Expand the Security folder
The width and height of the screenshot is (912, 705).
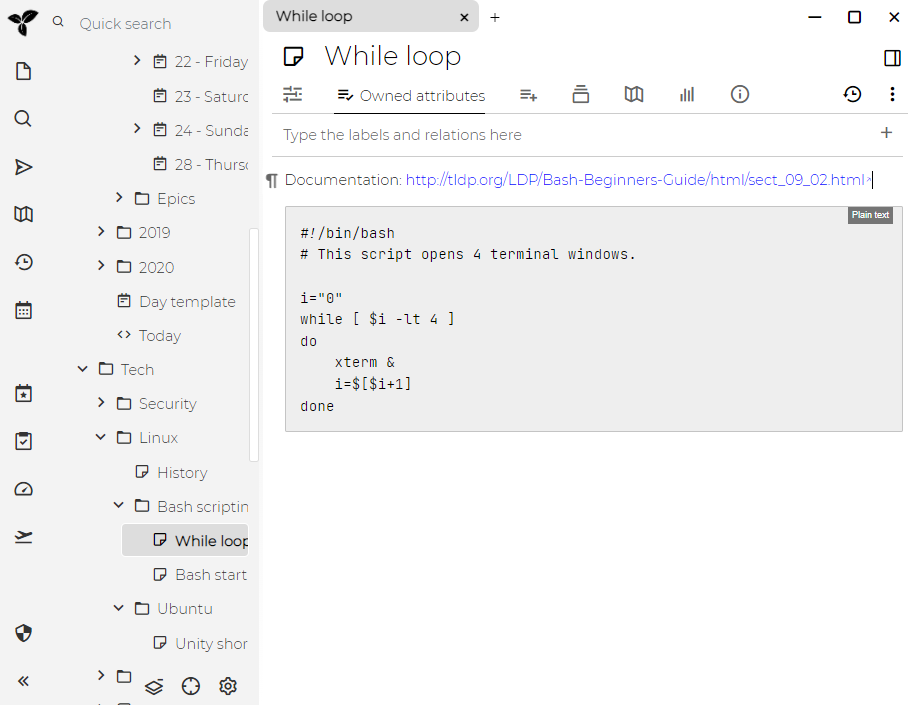point(101,403)
